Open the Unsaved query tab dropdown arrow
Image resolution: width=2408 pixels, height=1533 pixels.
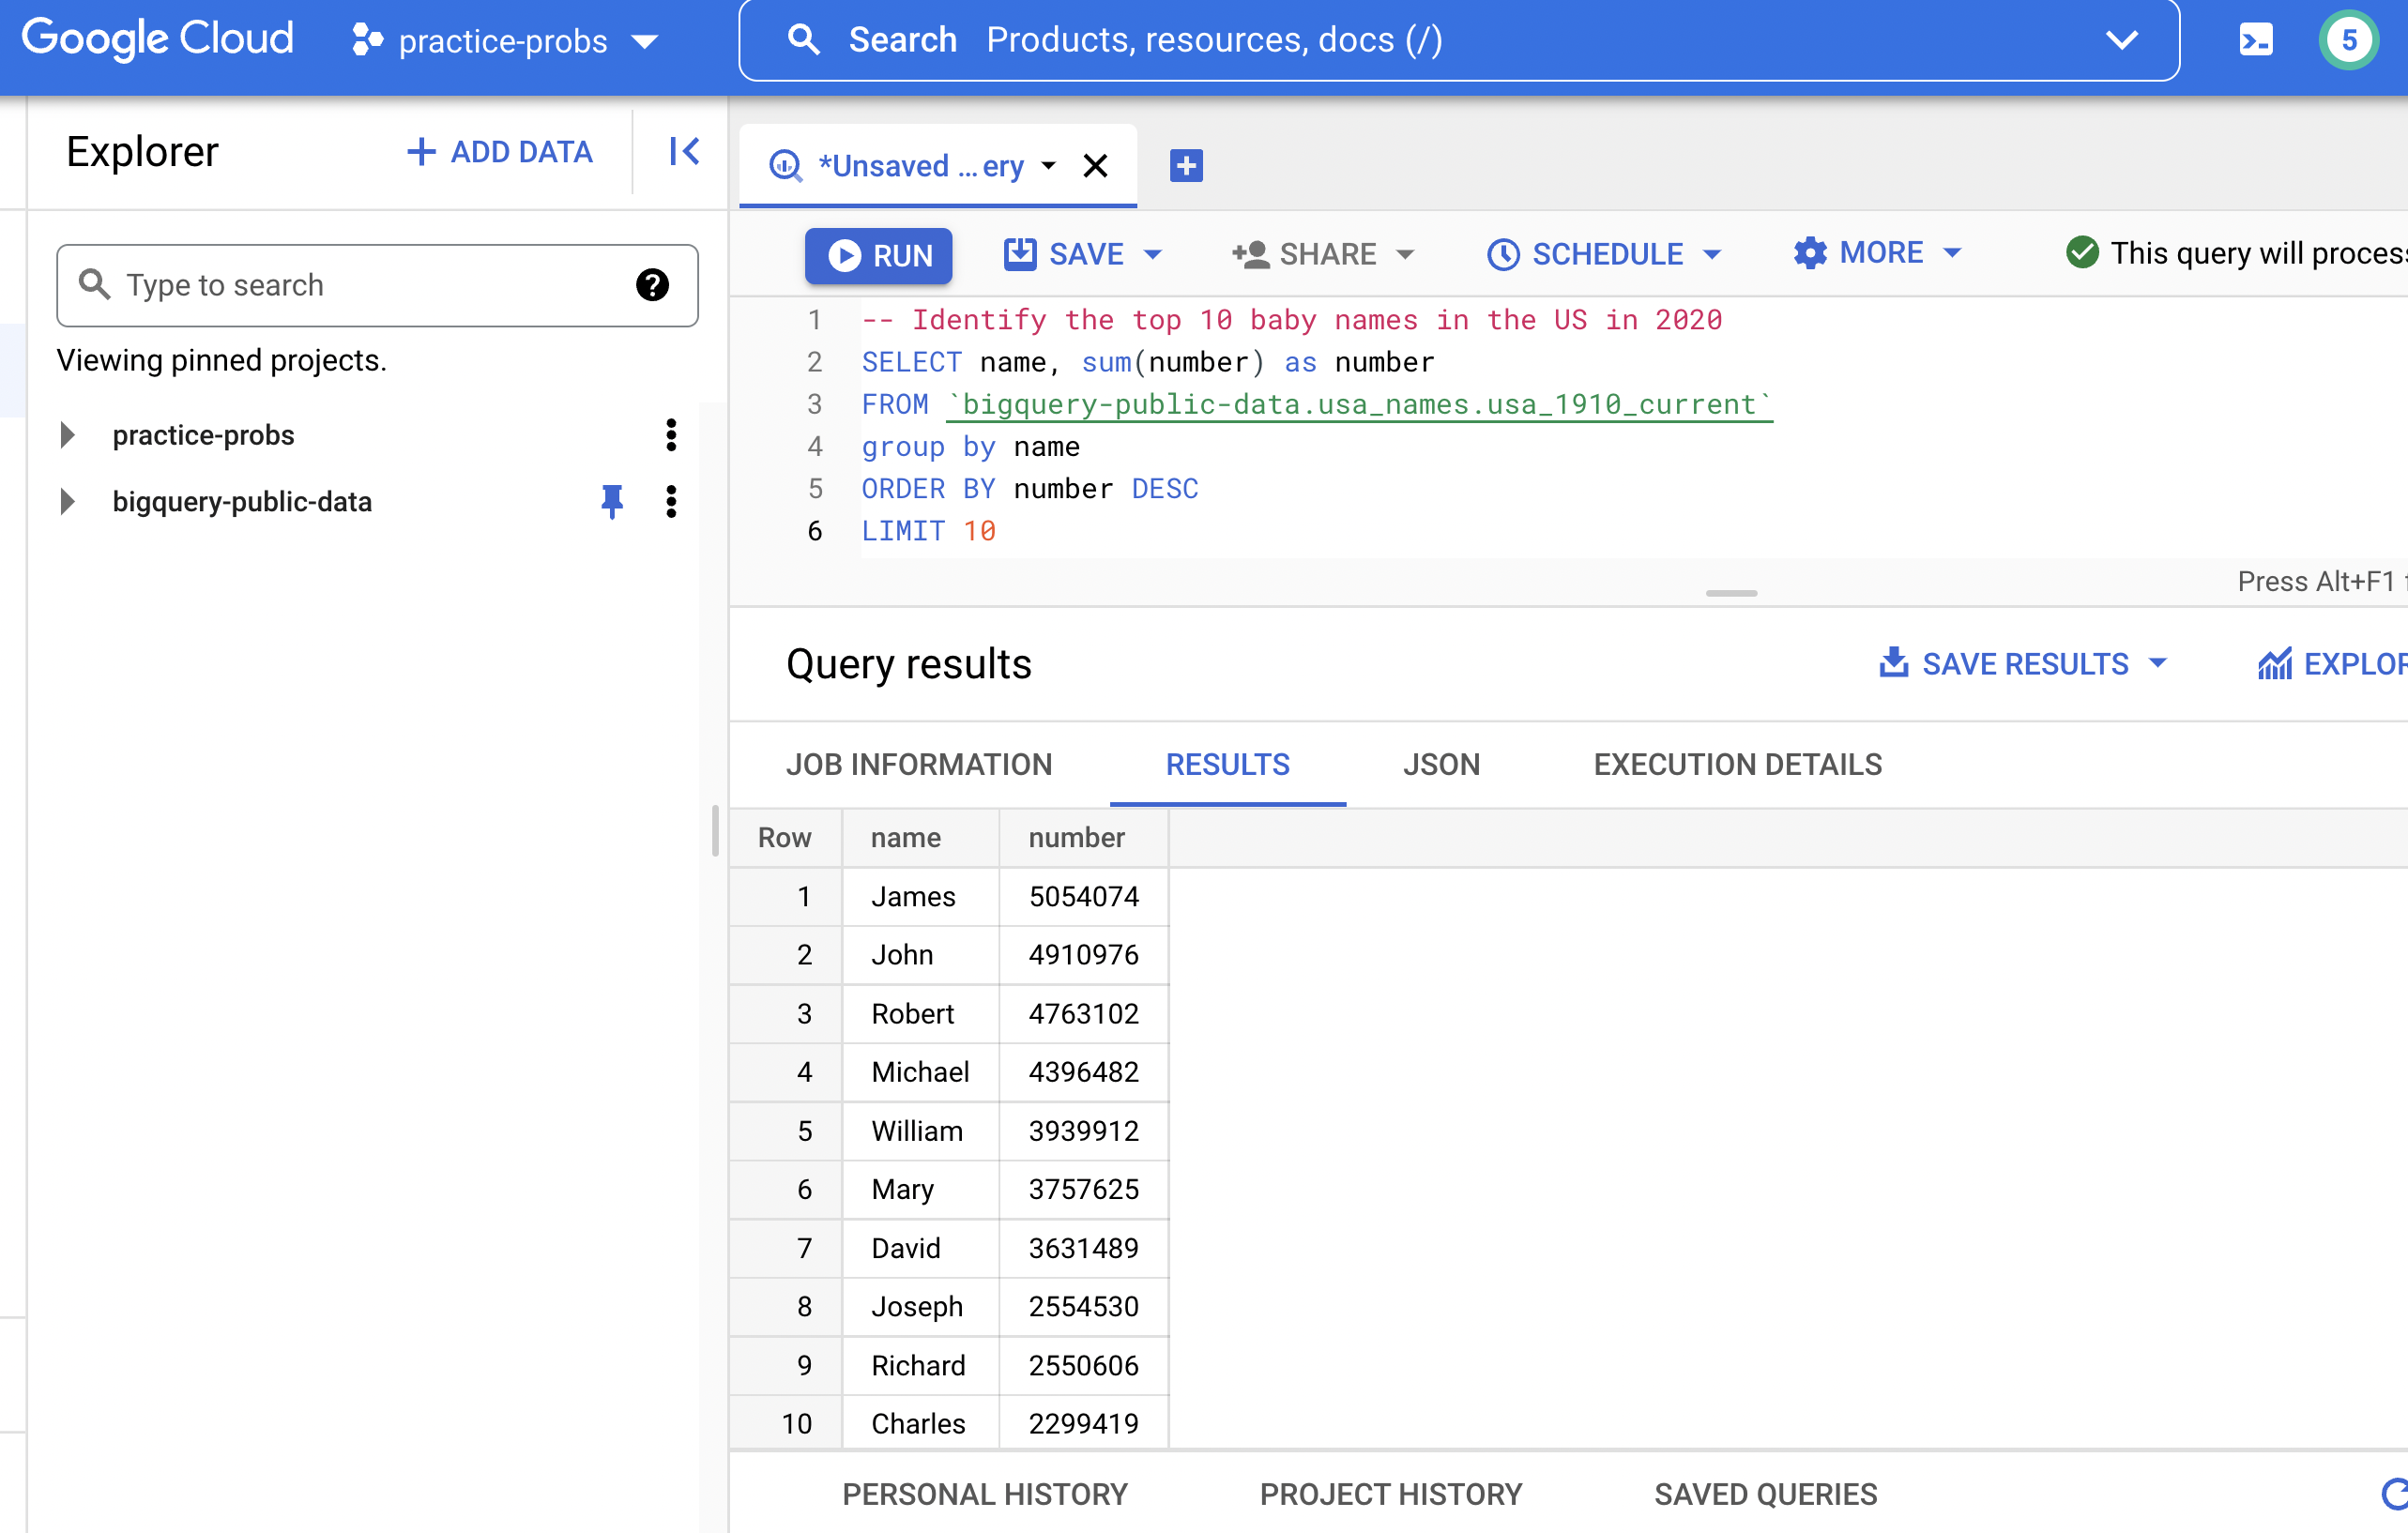click(1048, 166)
